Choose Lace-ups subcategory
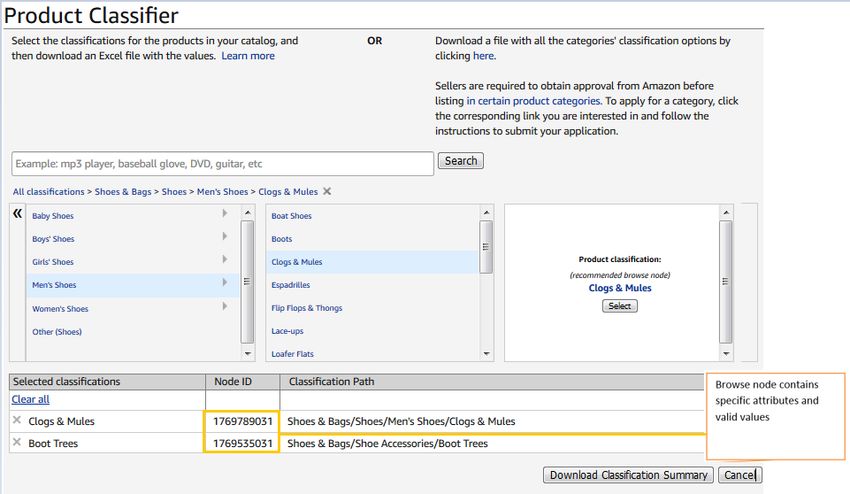This screenshot has width=850, height=494. pos(287,331)
